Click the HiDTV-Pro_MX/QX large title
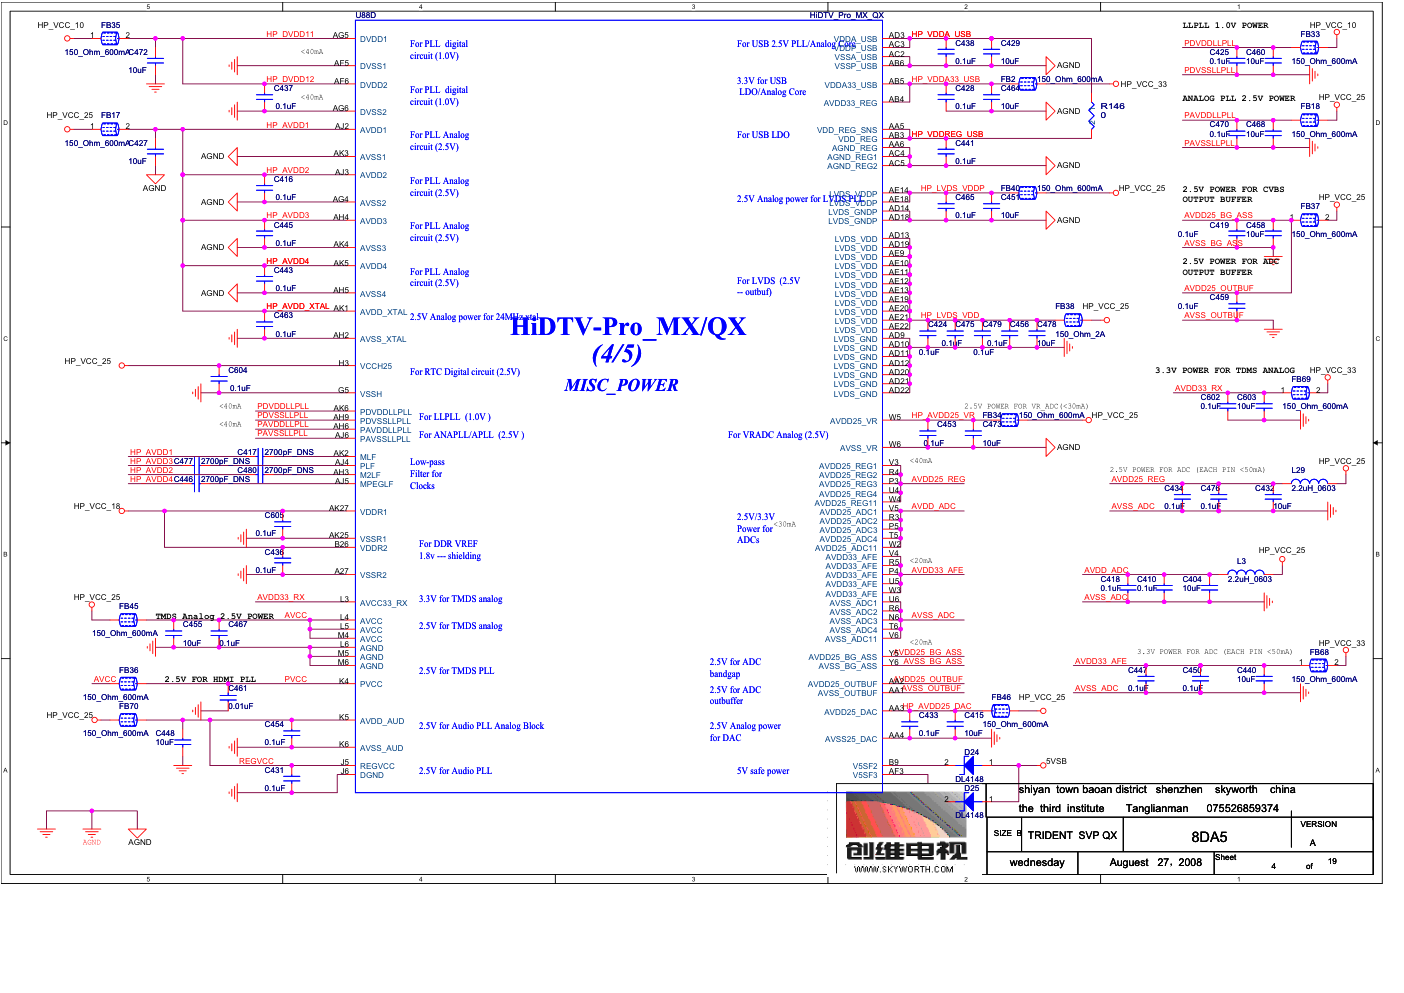This screenshot has width=1404, height=993. point(628,326)
